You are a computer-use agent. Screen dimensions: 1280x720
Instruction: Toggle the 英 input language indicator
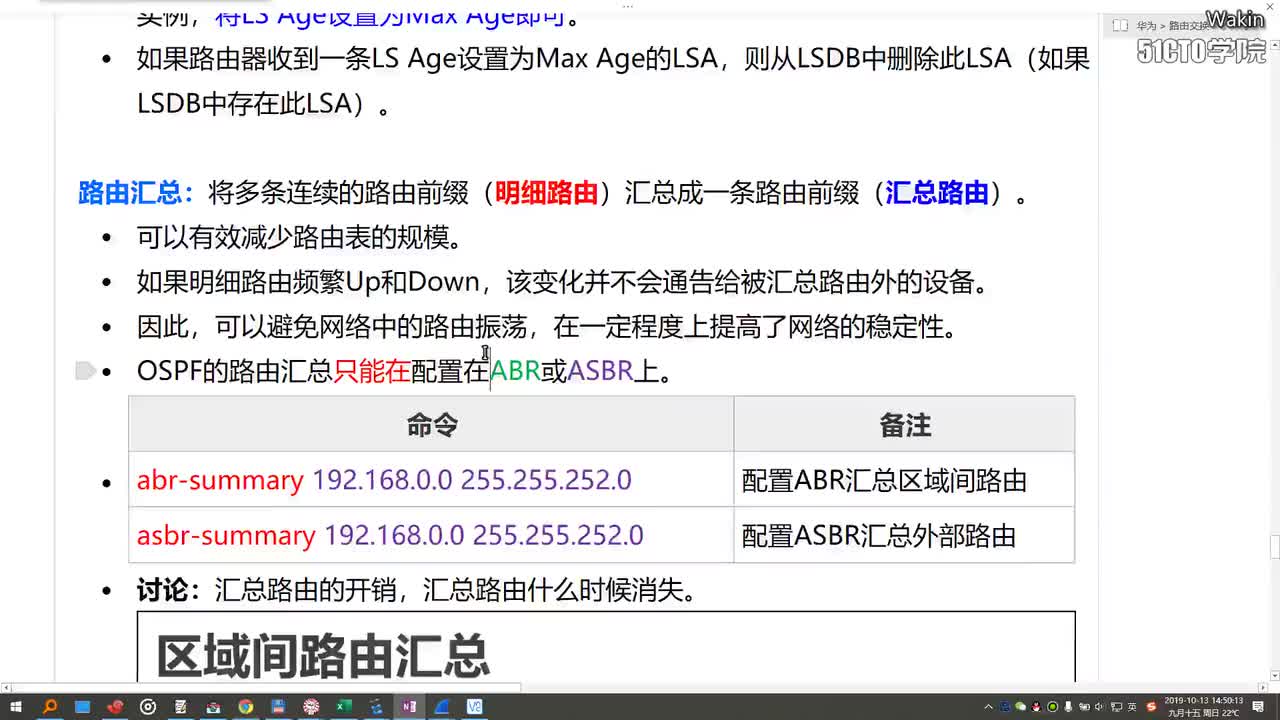[x=1132, y=707]
